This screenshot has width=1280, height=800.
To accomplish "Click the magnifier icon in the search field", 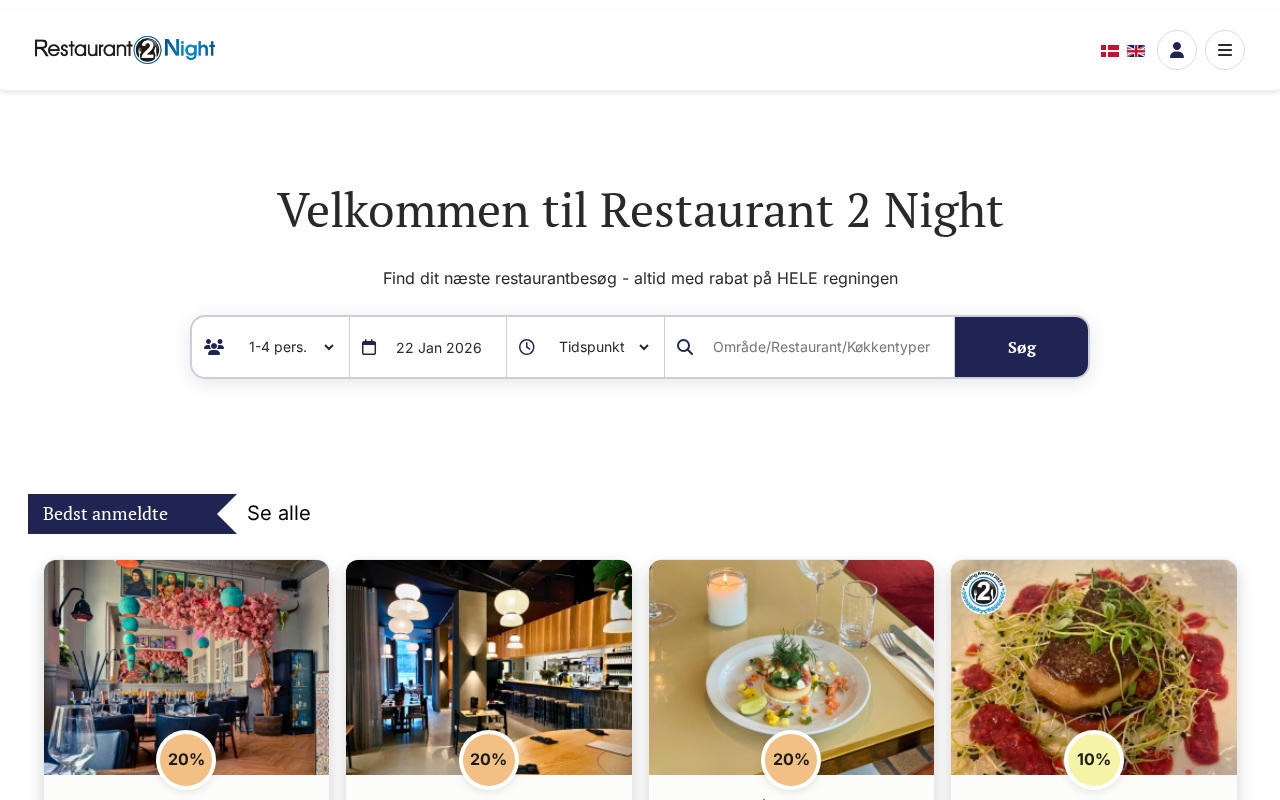I will tap(685, 347).
